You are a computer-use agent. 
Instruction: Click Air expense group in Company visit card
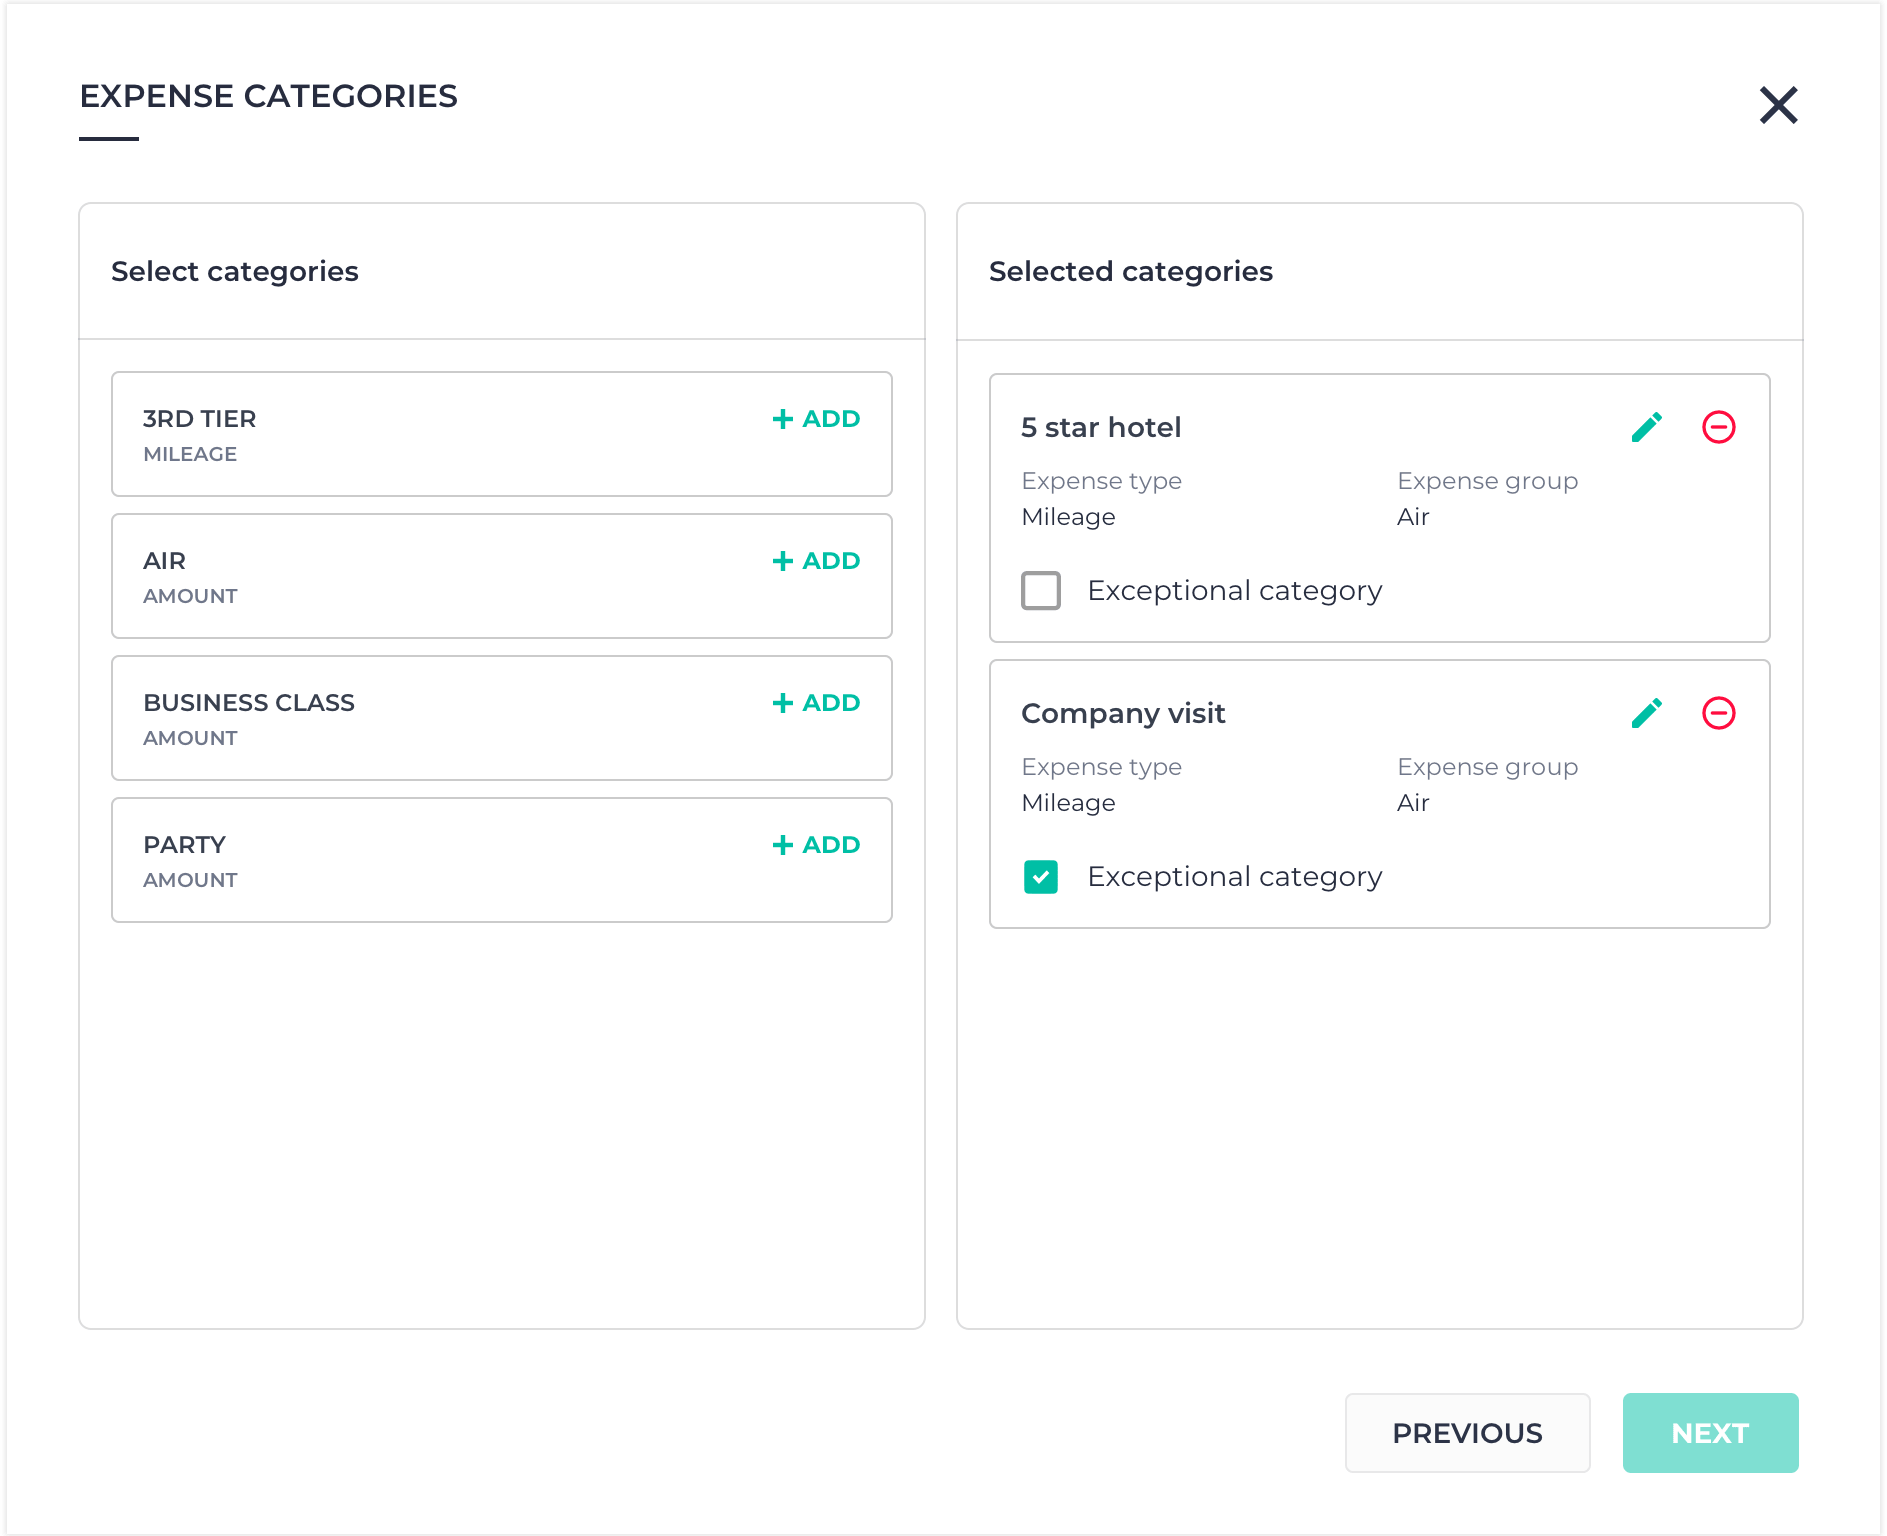pos(1413,803)
